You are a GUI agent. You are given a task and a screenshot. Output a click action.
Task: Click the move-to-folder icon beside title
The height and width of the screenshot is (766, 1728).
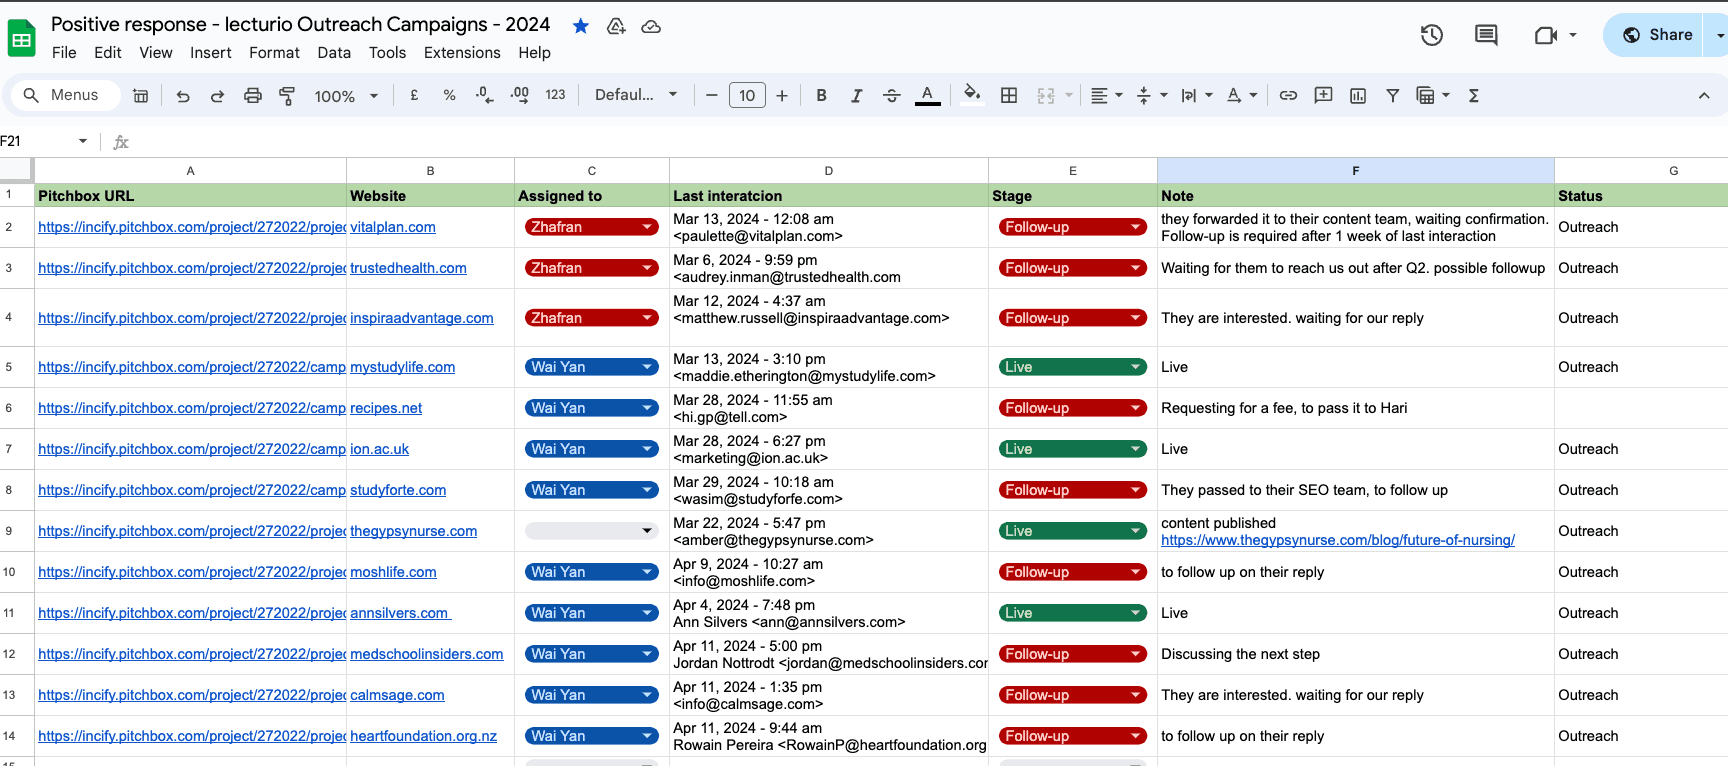[616, 26]
